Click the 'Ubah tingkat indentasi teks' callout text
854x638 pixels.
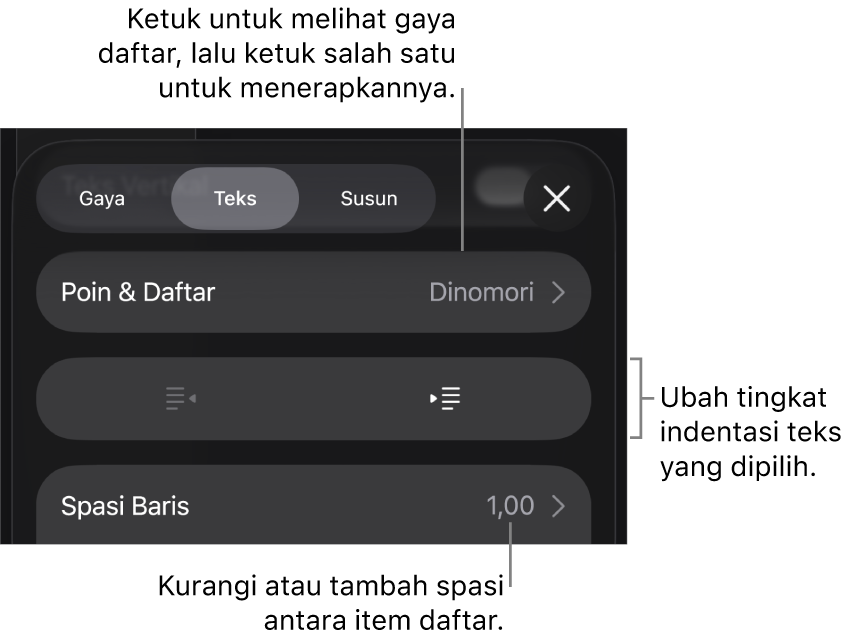(x=751, y=432)
